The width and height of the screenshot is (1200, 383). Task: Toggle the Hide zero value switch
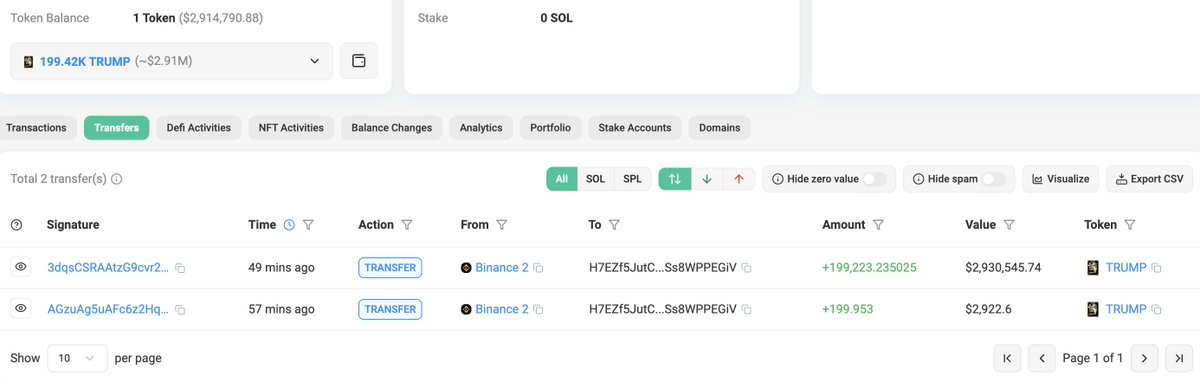[875, 179]
